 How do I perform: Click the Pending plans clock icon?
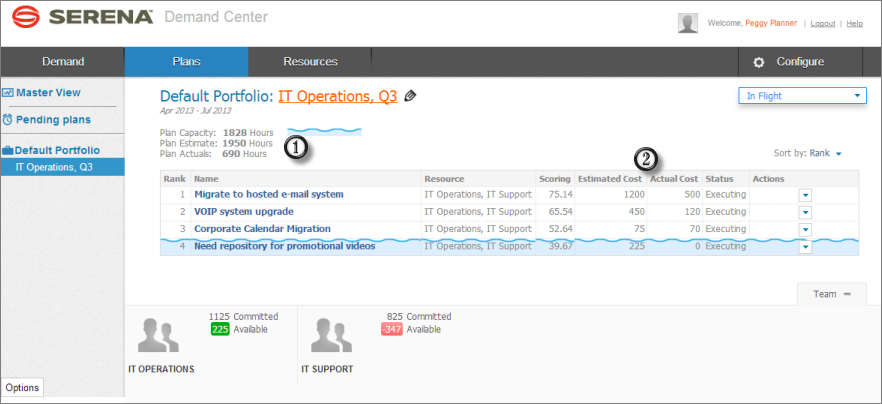pos(8,120)
